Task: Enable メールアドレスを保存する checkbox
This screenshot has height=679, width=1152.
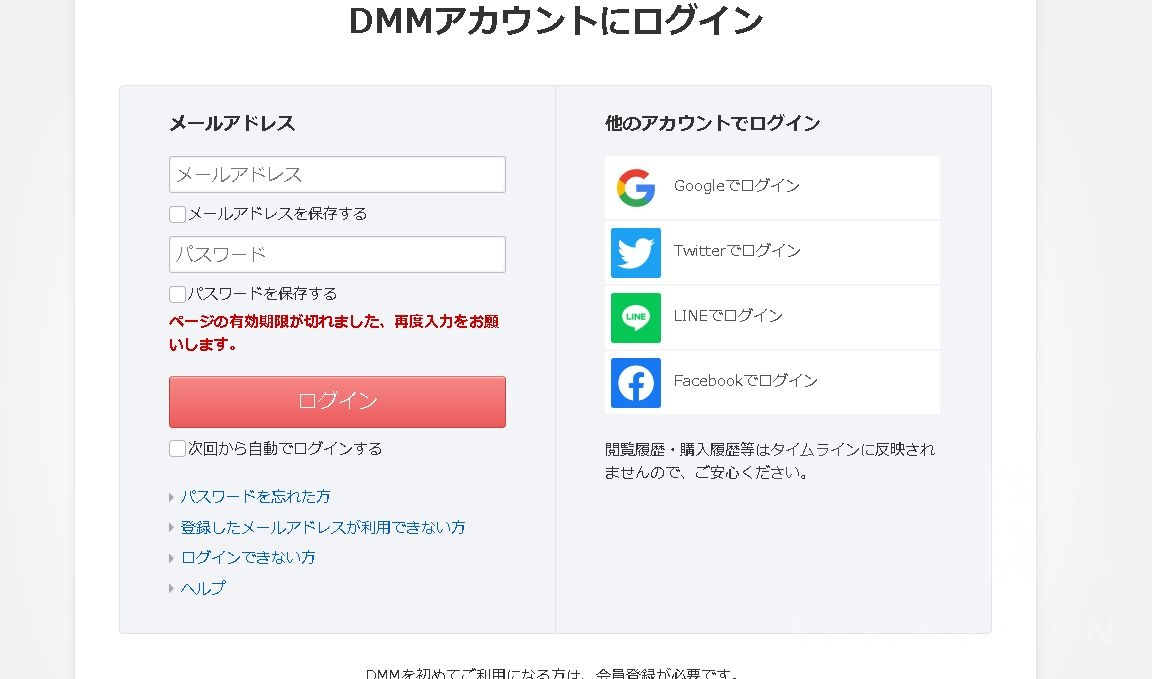Action: (177, 214)
